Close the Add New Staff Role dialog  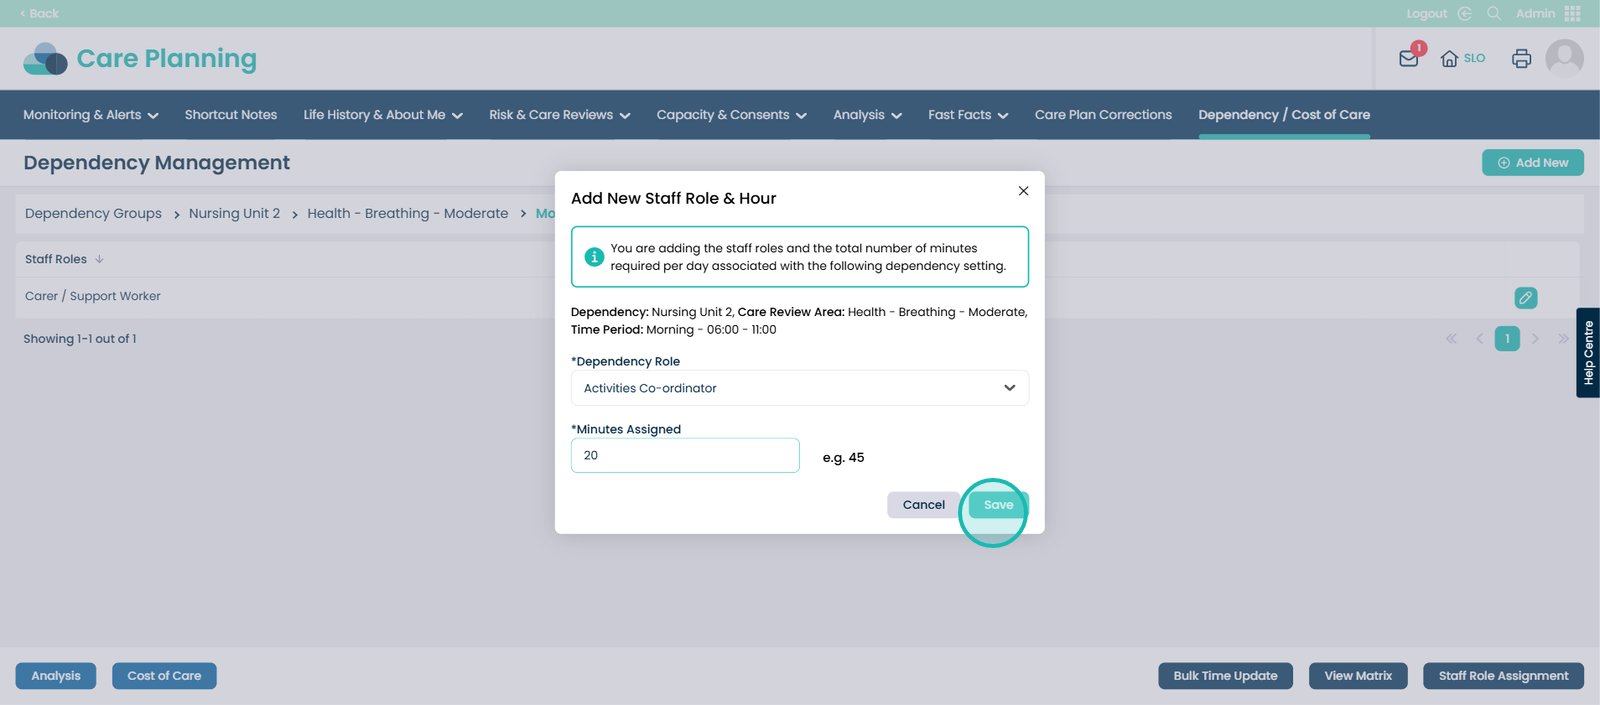(1023, 191)
